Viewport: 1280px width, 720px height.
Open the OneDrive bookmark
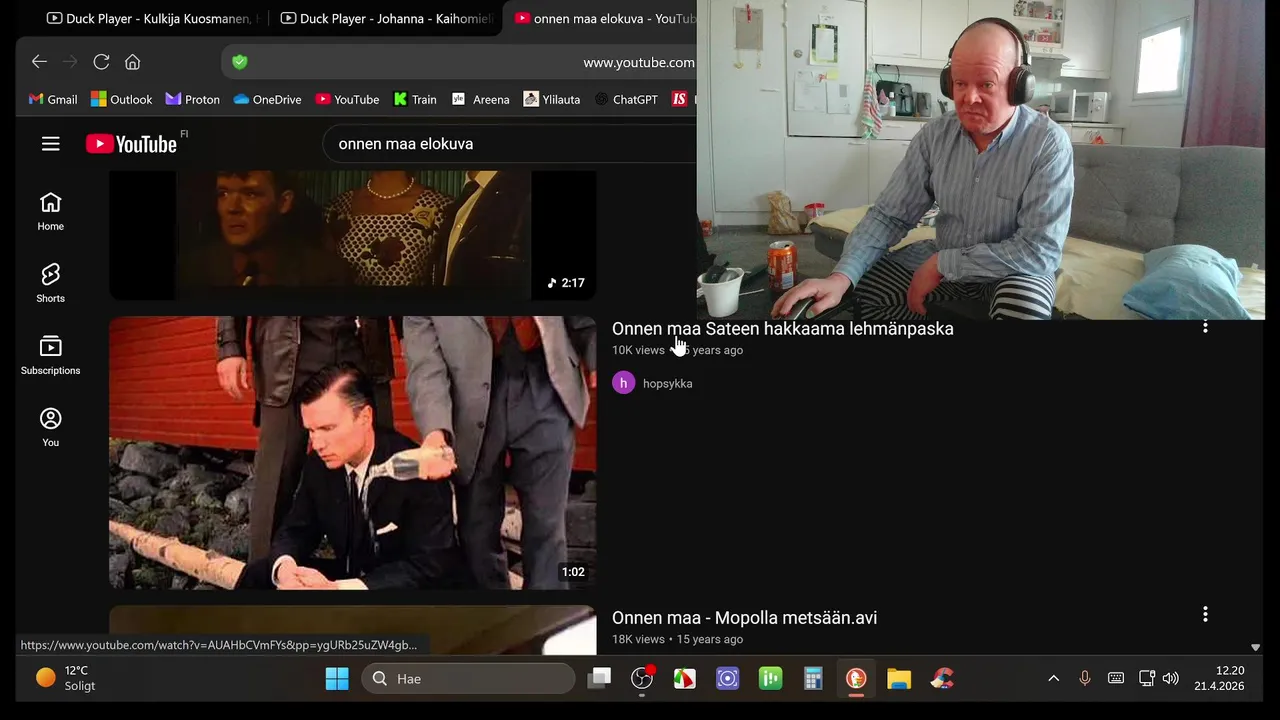(267, 99)
